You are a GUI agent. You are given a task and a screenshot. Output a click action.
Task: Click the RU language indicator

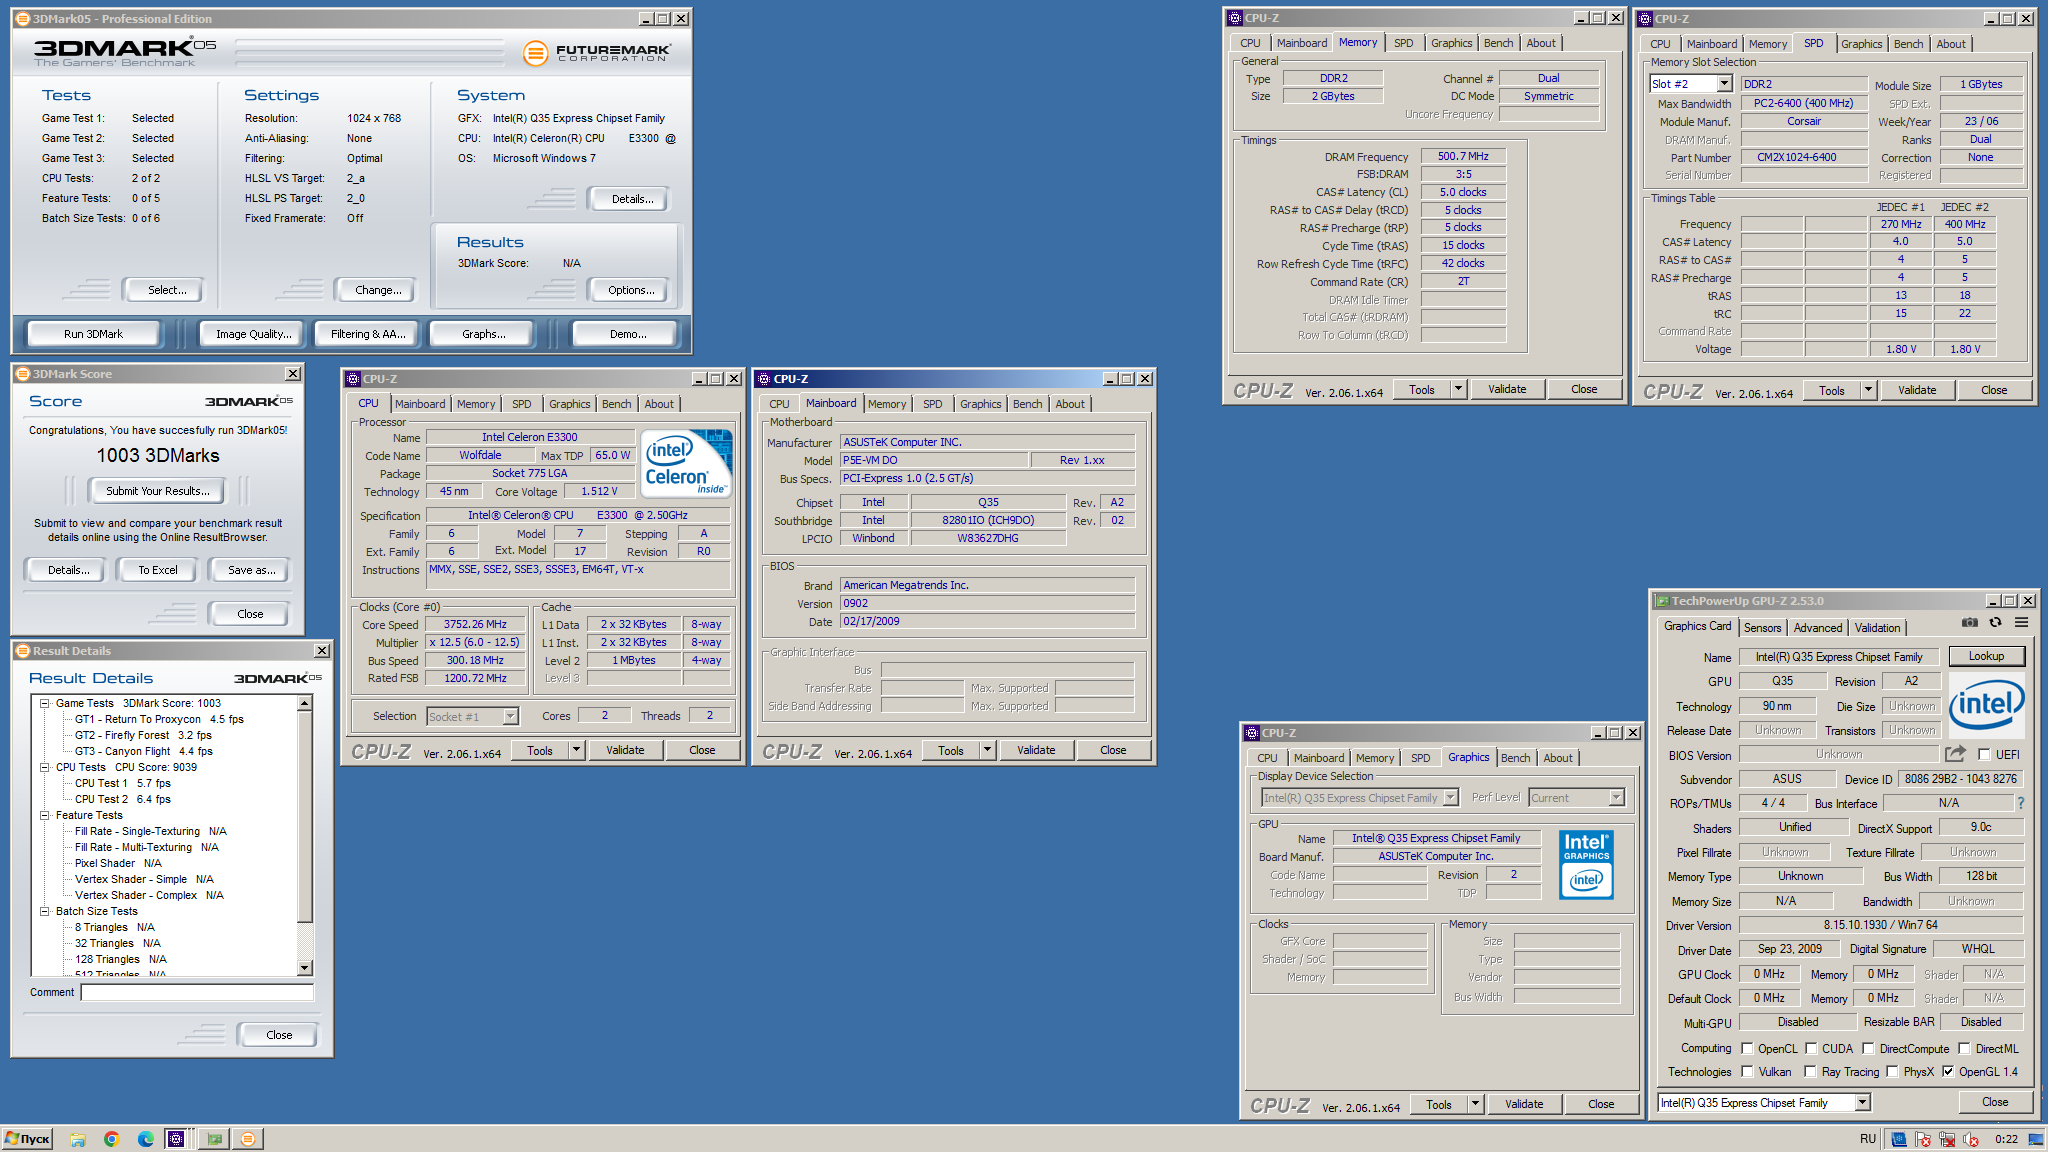coord(1868,1139)
